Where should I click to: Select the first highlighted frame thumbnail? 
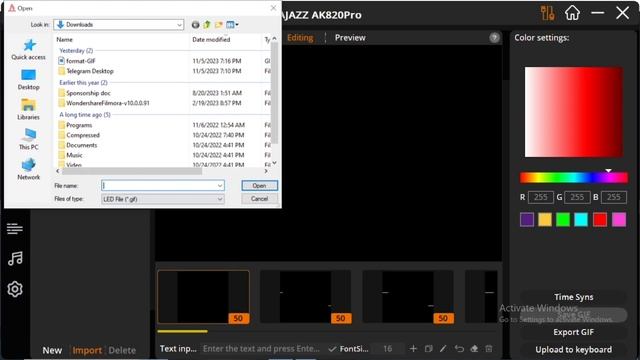click(203, 297)
